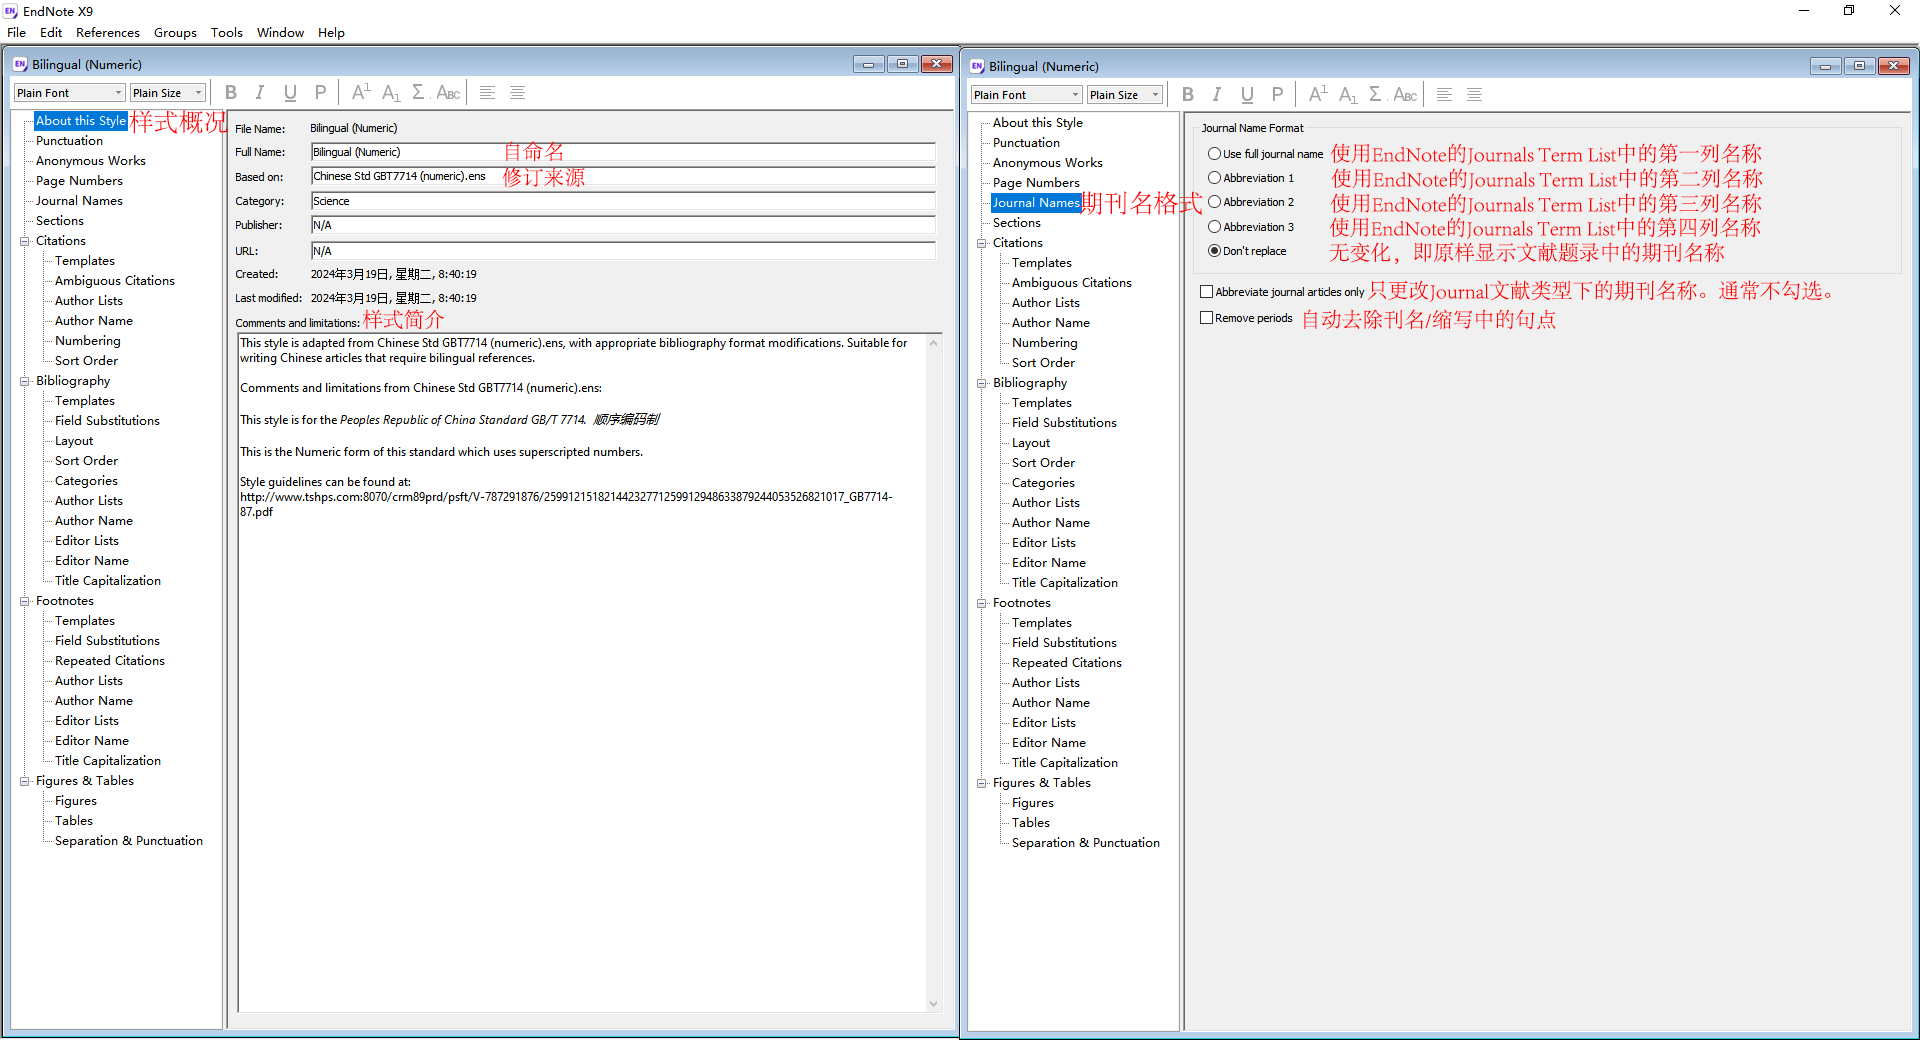Image resolution: width=1920 pixels, height=1040 pixels.
Task: Open the Plain Size dropdown in left window
Action: tap(167, 93)
